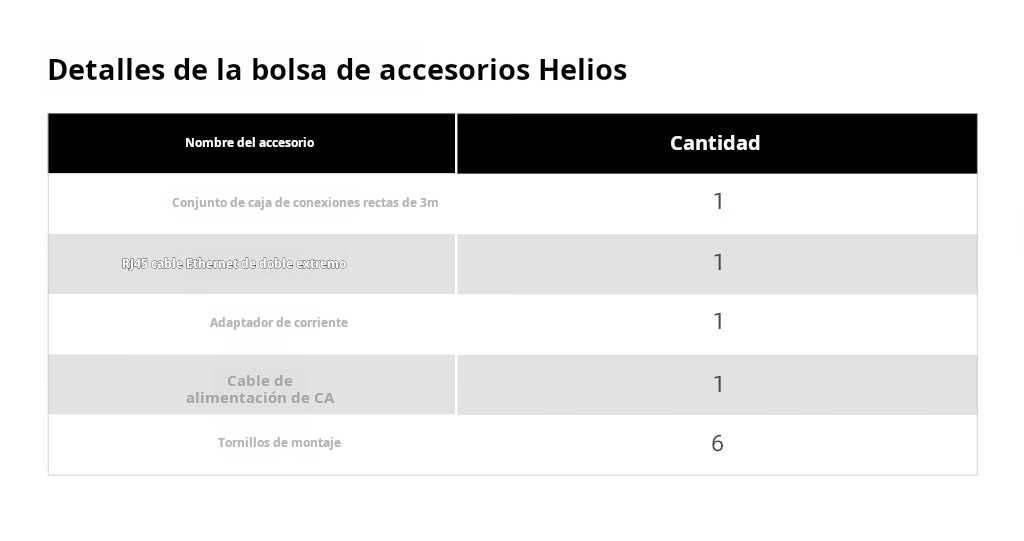
Task: Click the text 3m in the first row
Action: (429, 203)
